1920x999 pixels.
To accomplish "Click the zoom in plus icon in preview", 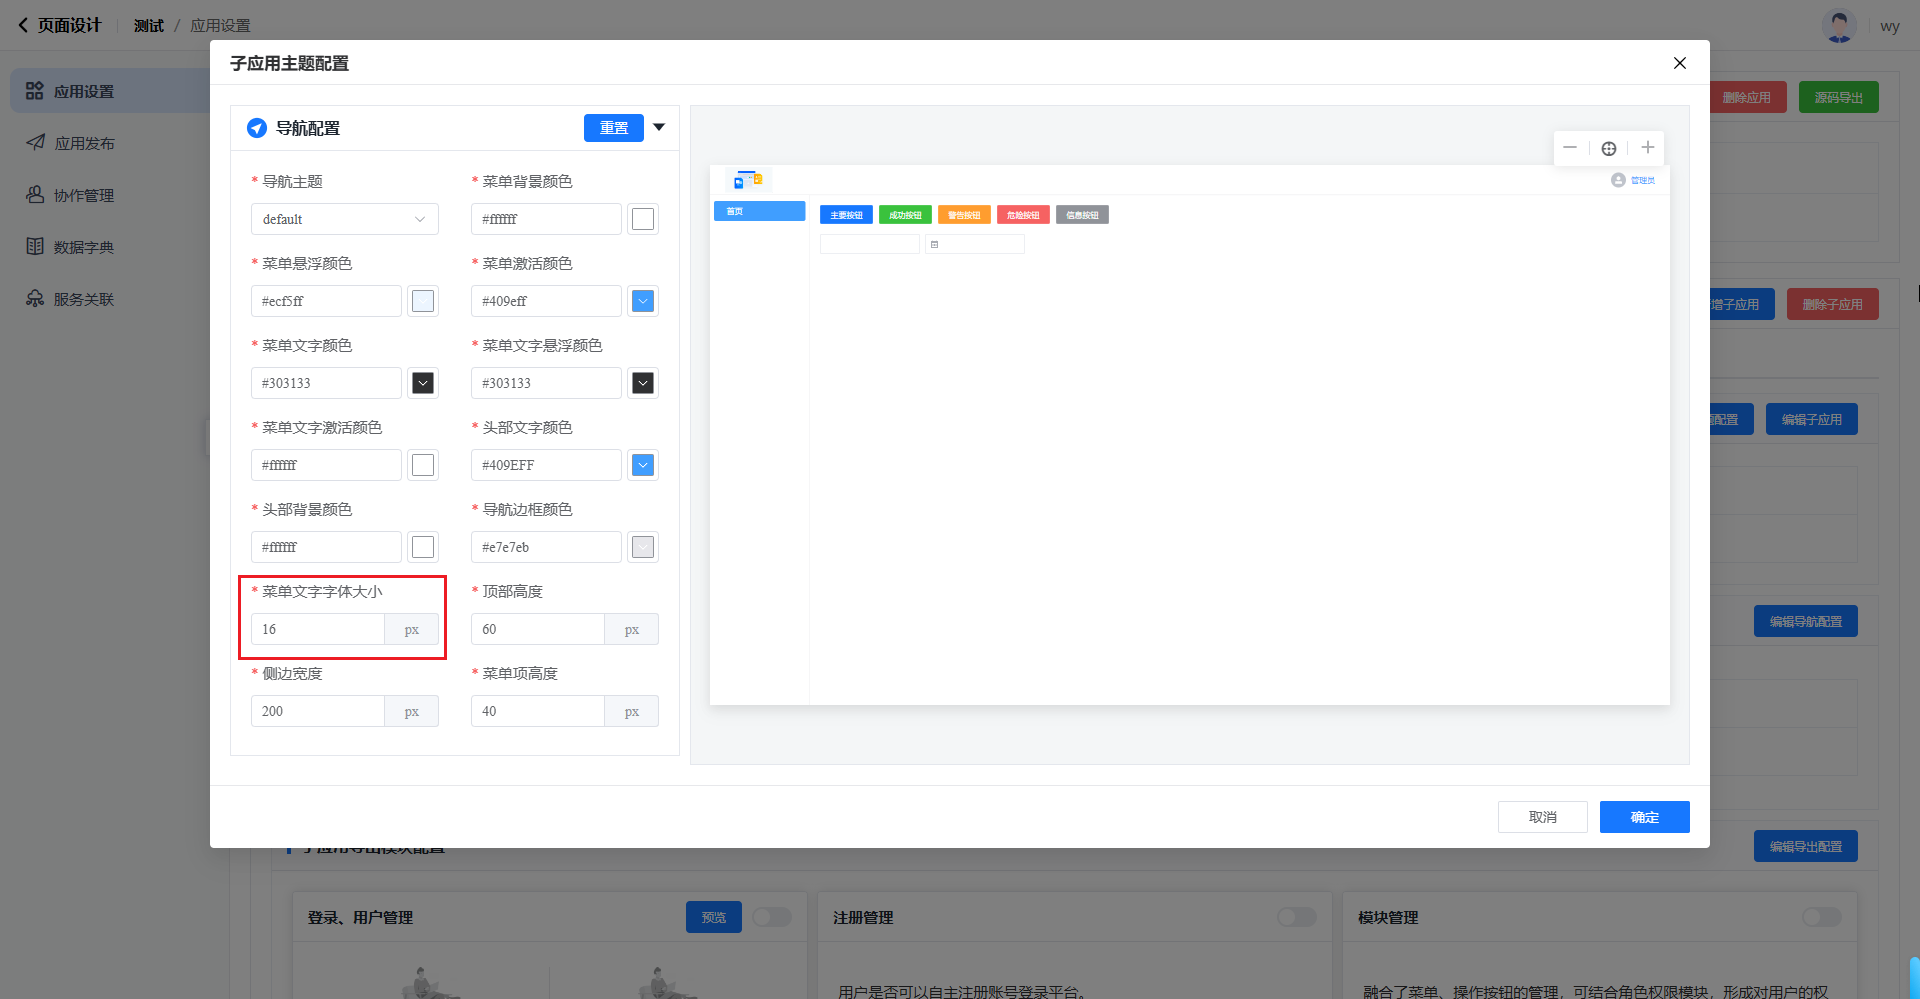I will 1648,148.
